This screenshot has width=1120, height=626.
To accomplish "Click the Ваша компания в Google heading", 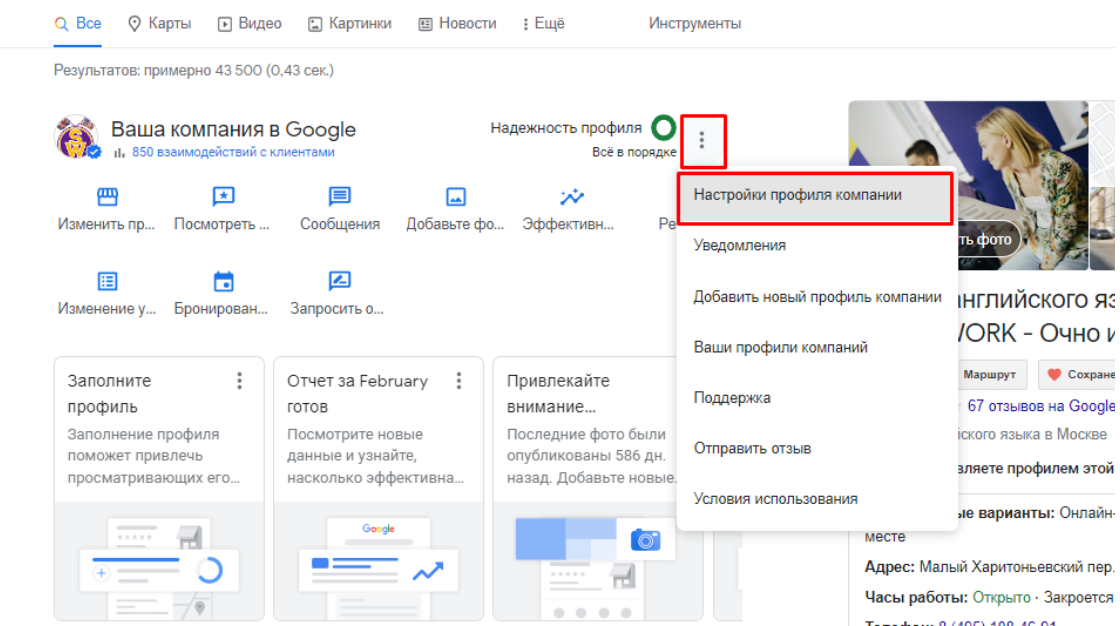I will (x=233, y=129).
